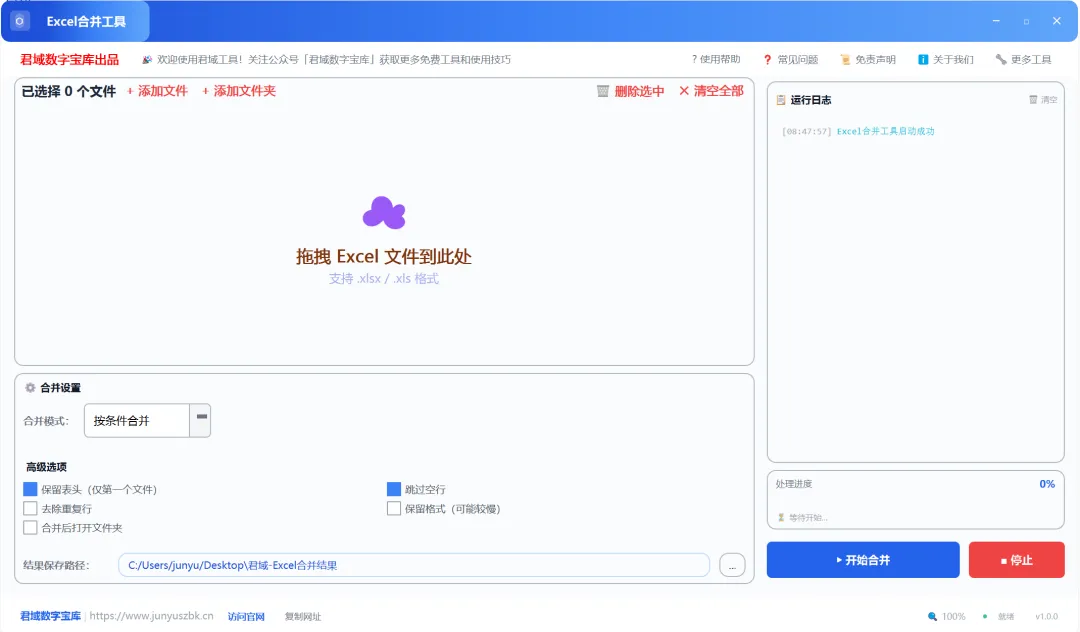Screen dimensions: 1080x632
Task: Open the 合并模式 combo box
Action: point(147,421)
